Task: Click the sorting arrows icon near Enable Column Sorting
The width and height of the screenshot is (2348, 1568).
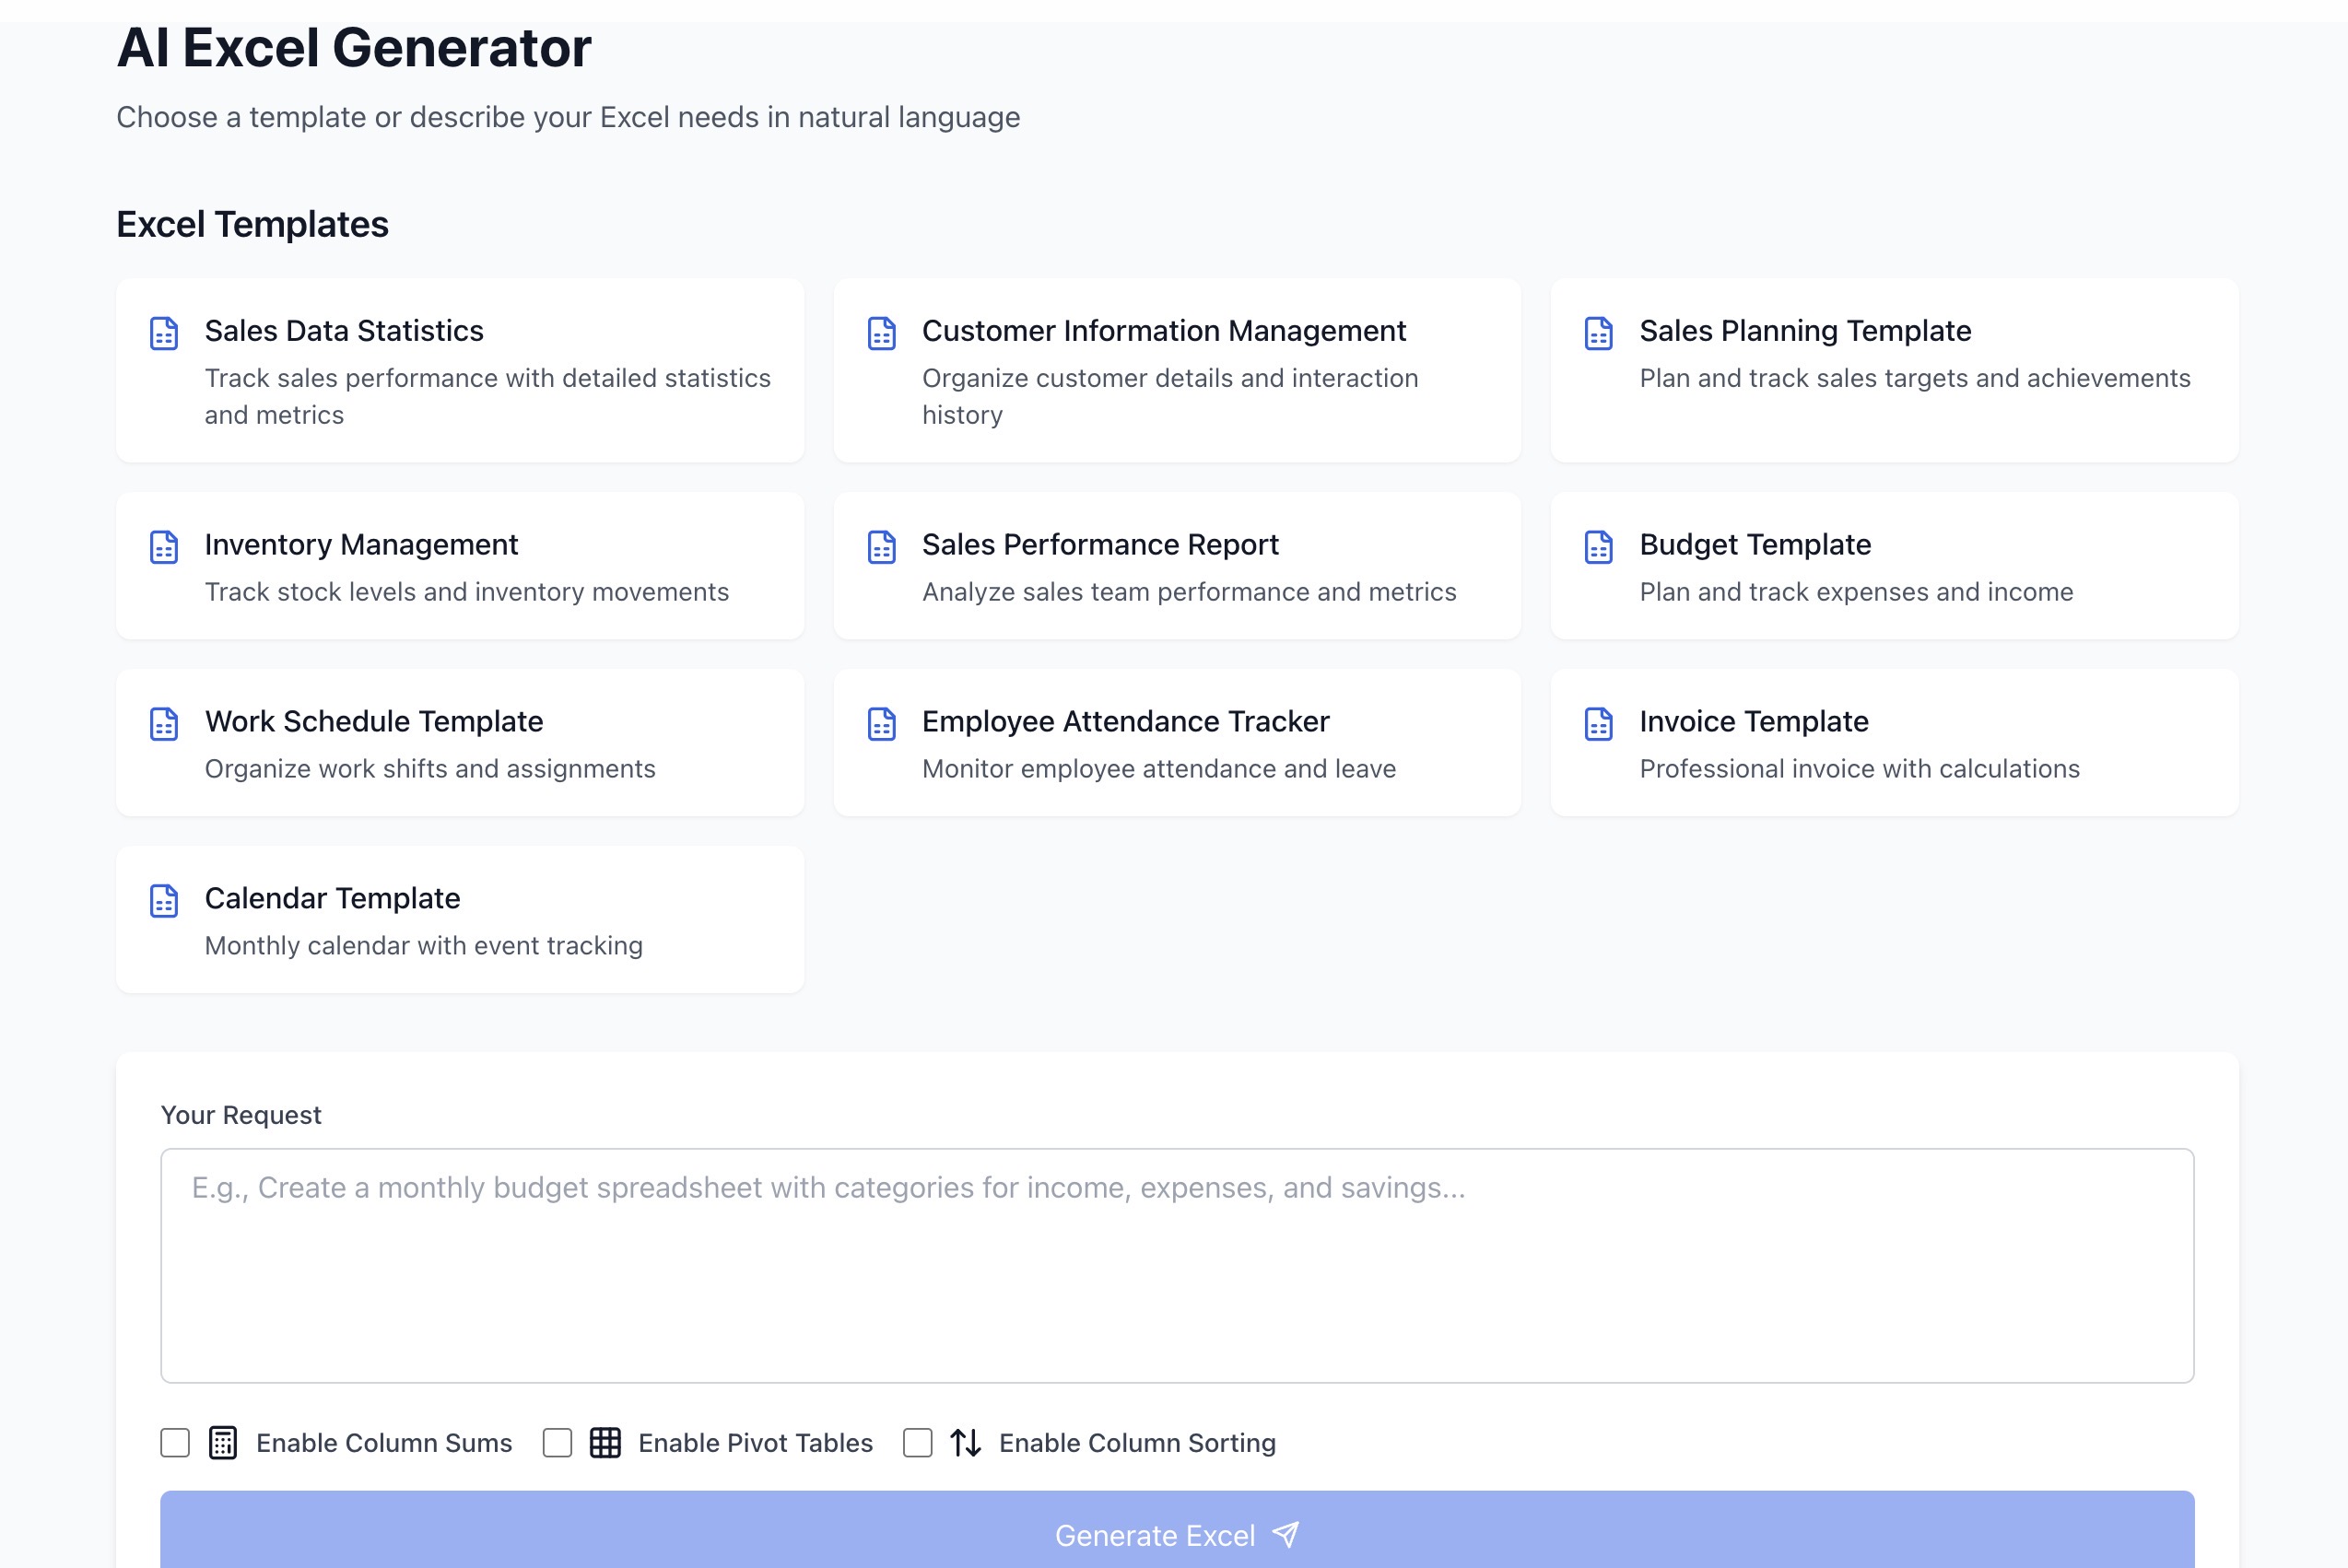Action: click(965, 1442)
